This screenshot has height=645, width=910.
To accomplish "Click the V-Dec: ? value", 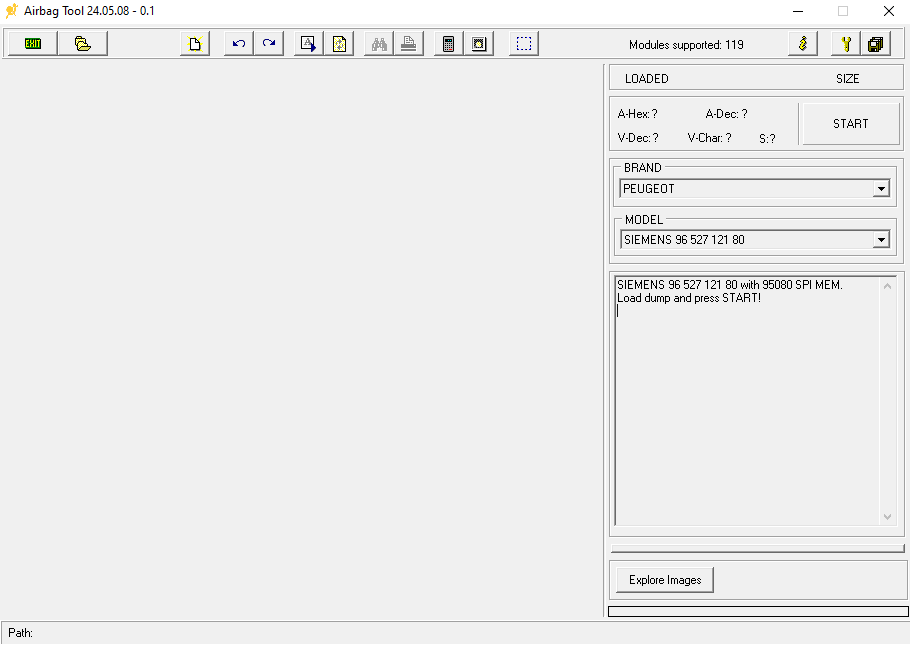I will (638, 138).
